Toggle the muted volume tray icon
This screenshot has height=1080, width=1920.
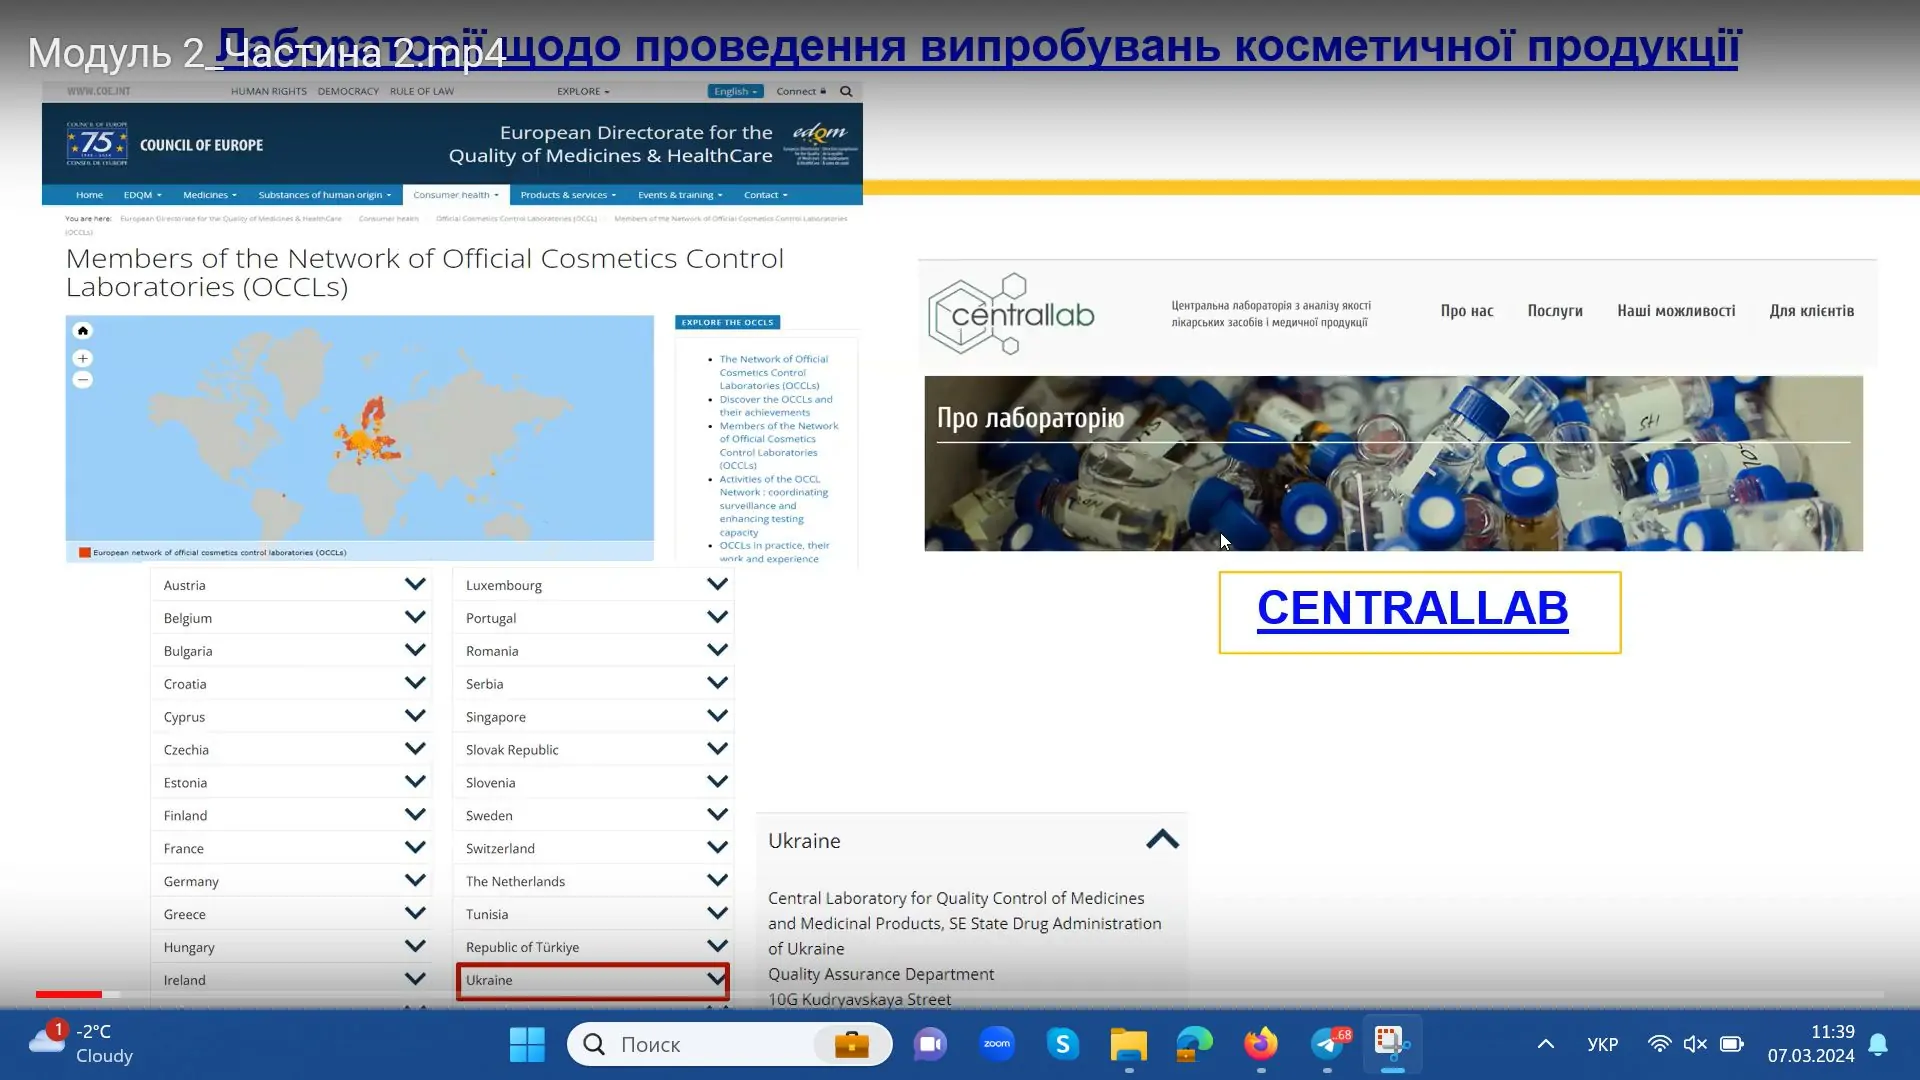tap(1694, 1044)
